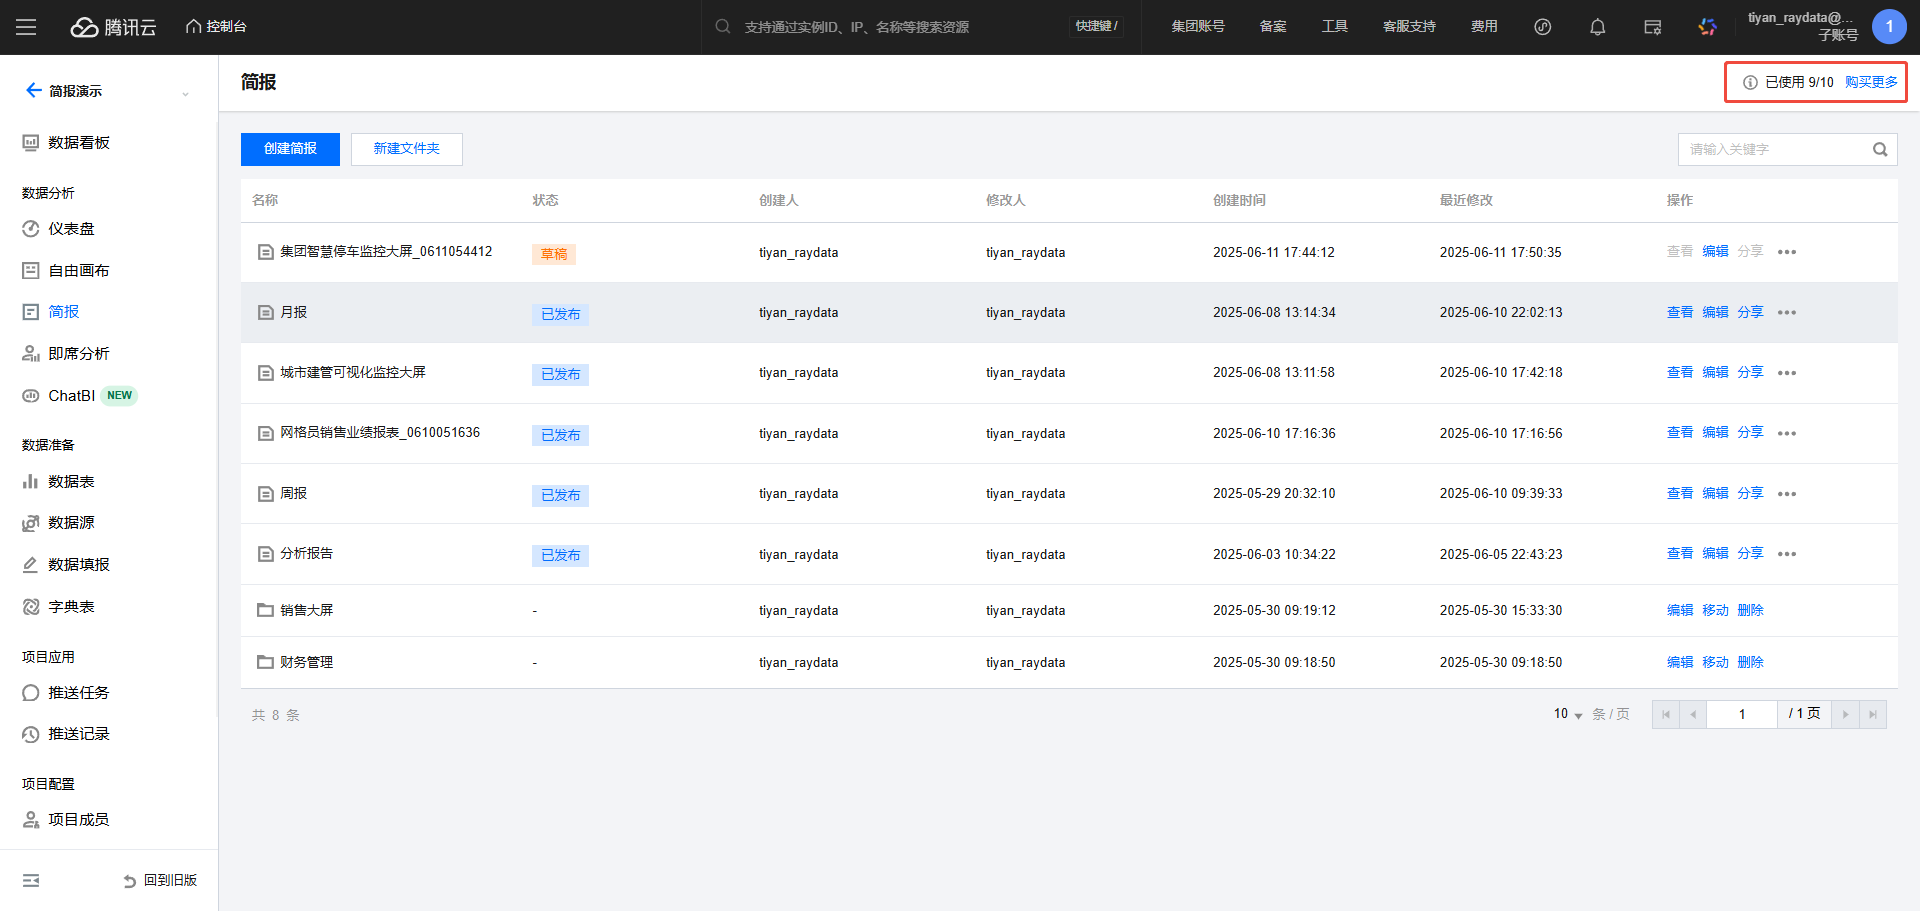Collapse the sidebar using bottom-left icon
This screenshot has height=911, width=1920.
tap(31, 880)
